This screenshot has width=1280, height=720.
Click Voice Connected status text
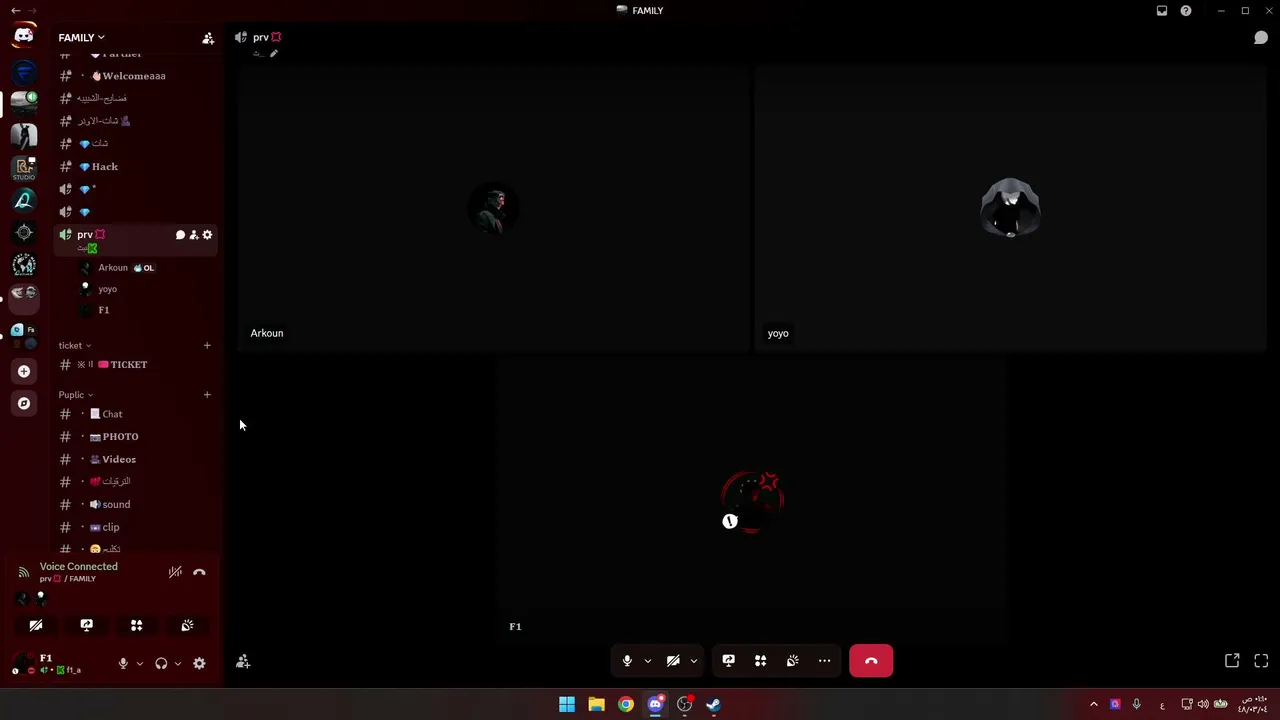pyautogui.click(x=79, y=567)
